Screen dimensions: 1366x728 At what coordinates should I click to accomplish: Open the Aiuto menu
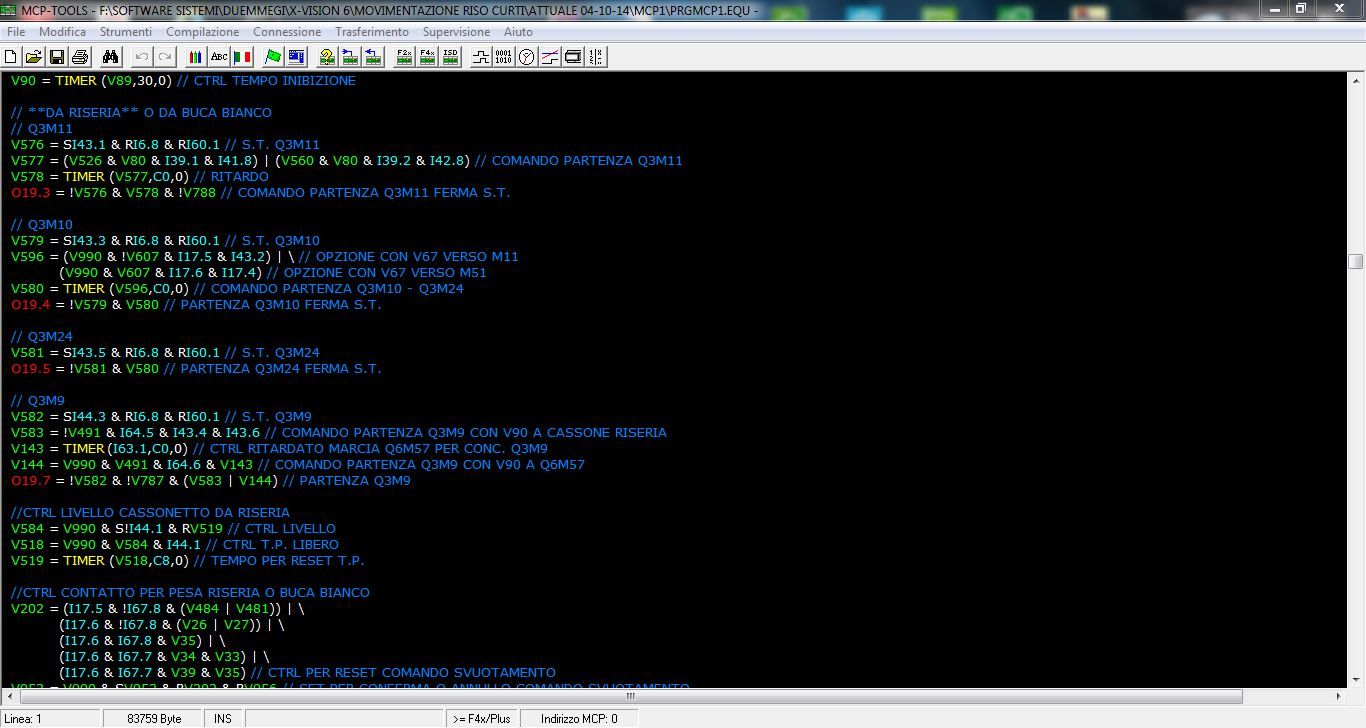(x=518, y=32)
